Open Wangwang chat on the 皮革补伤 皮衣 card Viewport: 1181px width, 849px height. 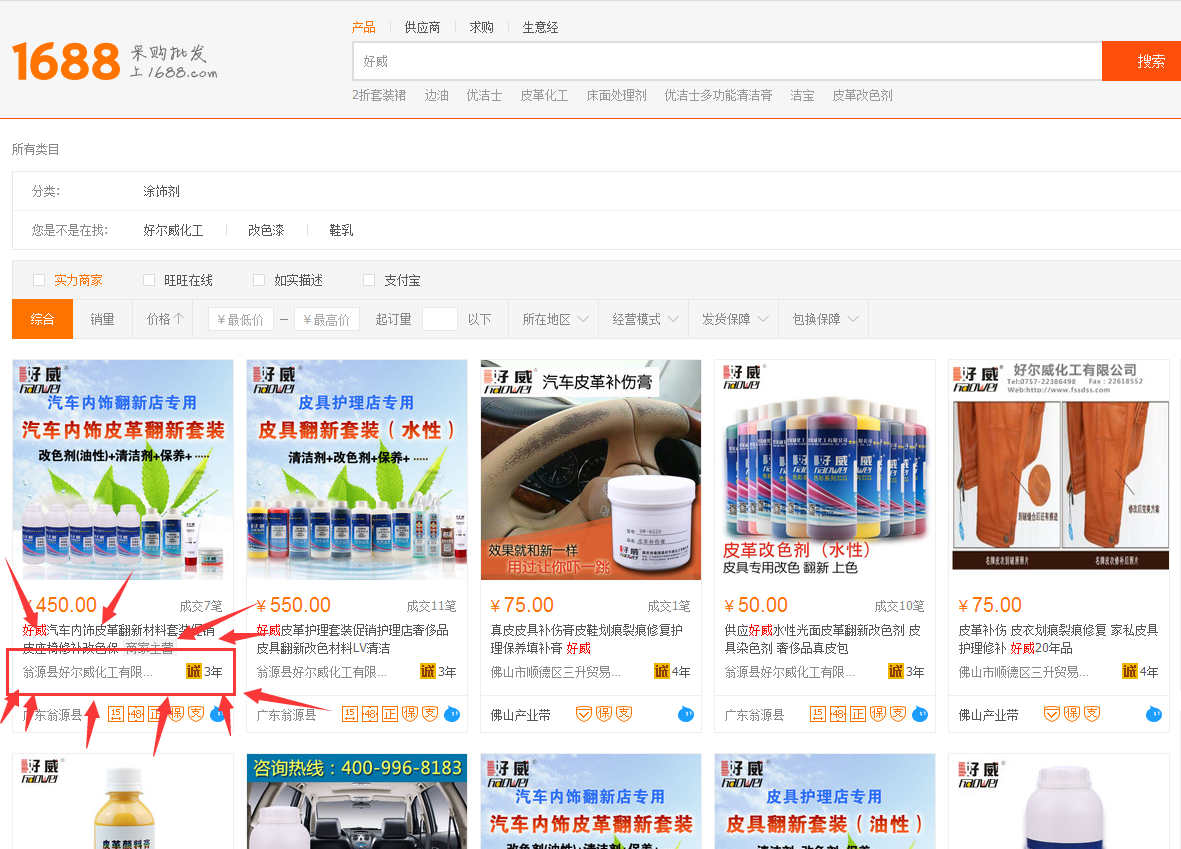pyautogui.click(x=1155, y=714)
